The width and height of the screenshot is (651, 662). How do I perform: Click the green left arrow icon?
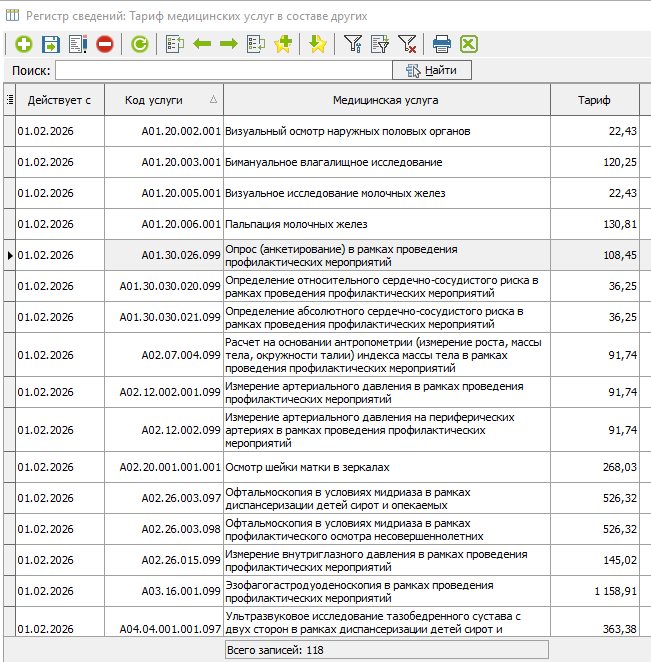point(202,44)
